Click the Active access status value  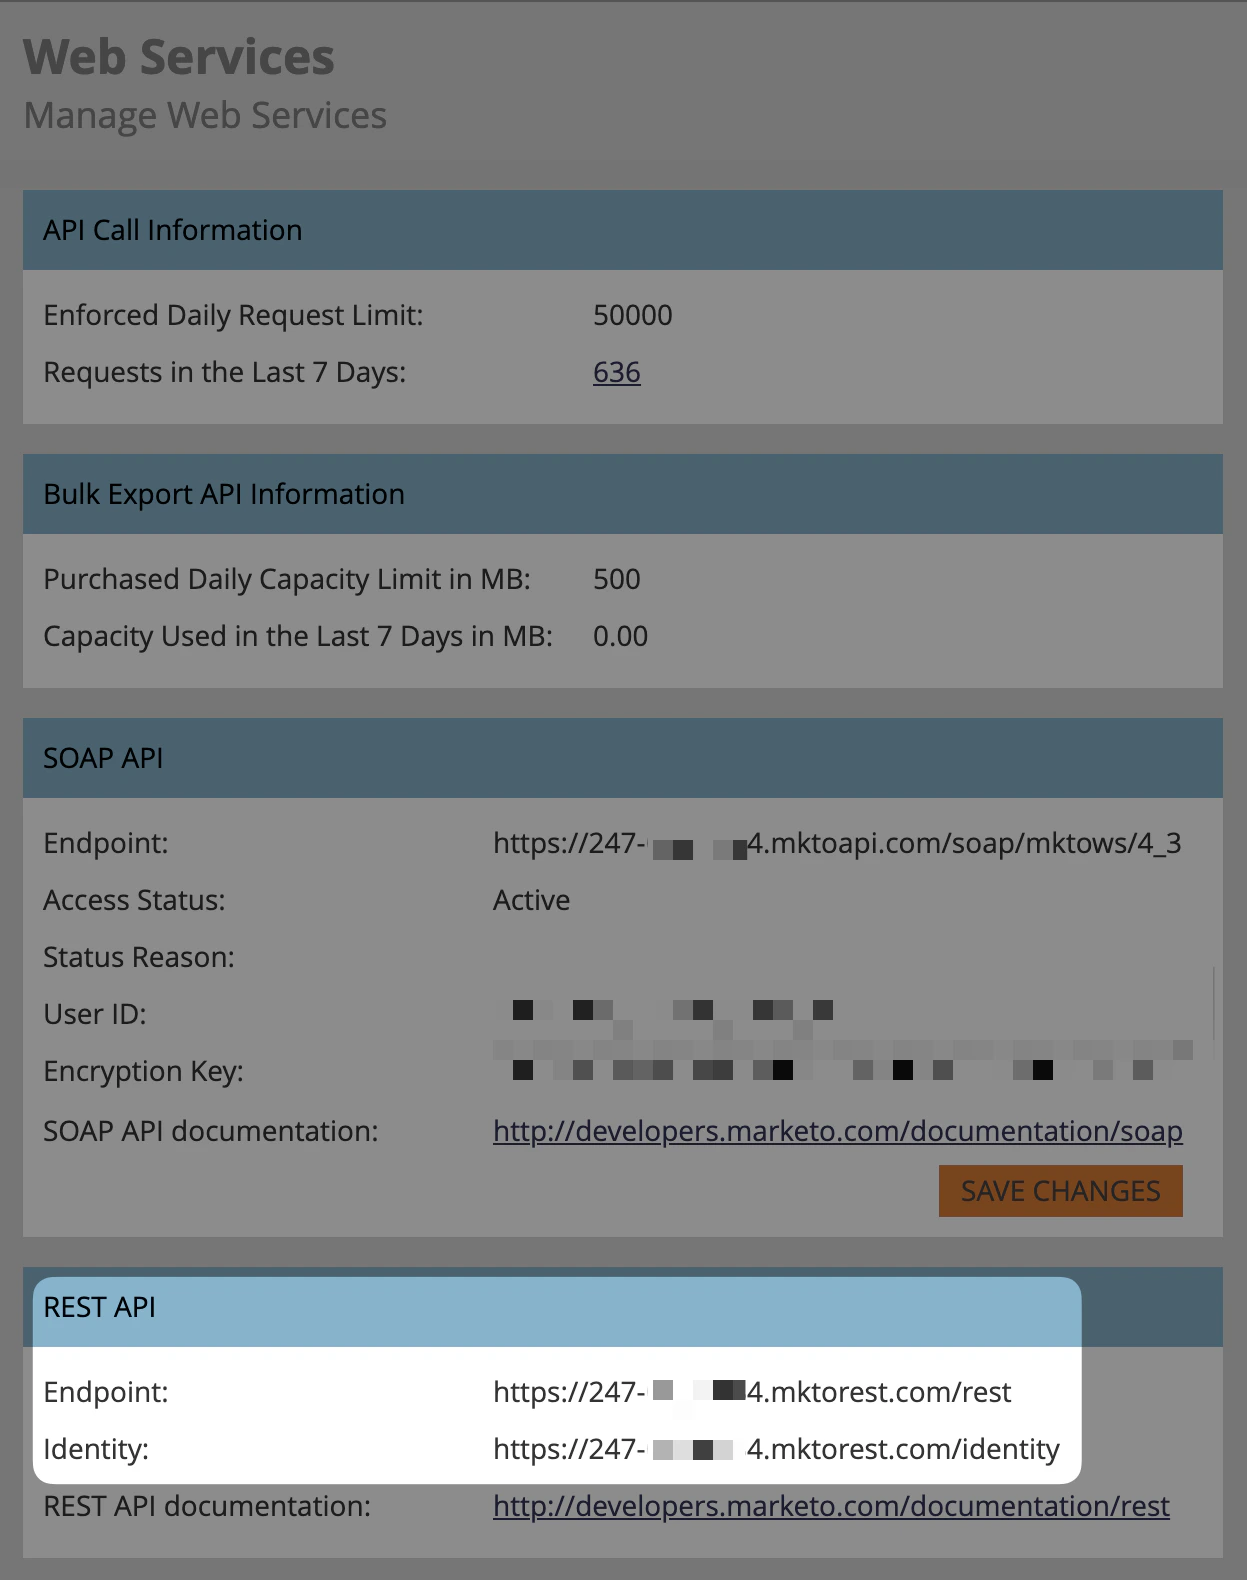[531, 900]
